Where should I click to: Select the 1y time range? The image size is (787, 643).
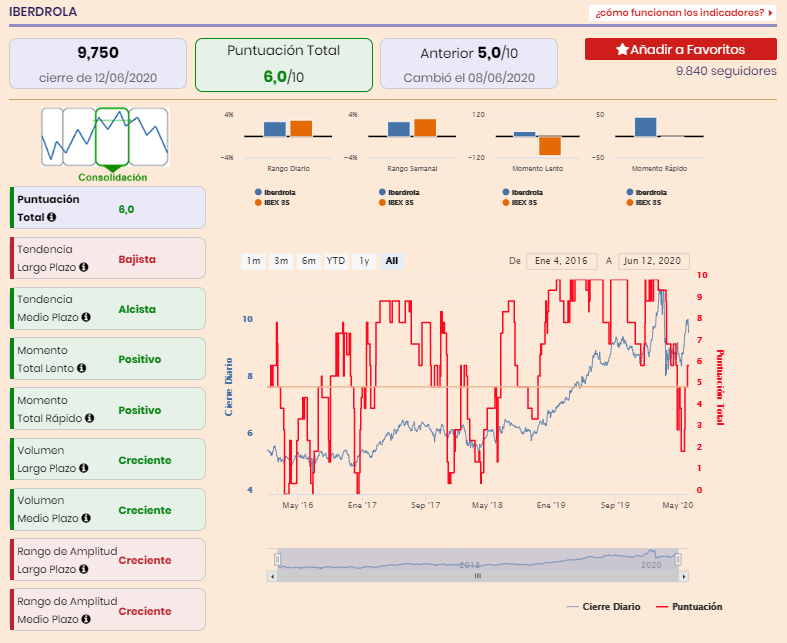click(364, 261)
